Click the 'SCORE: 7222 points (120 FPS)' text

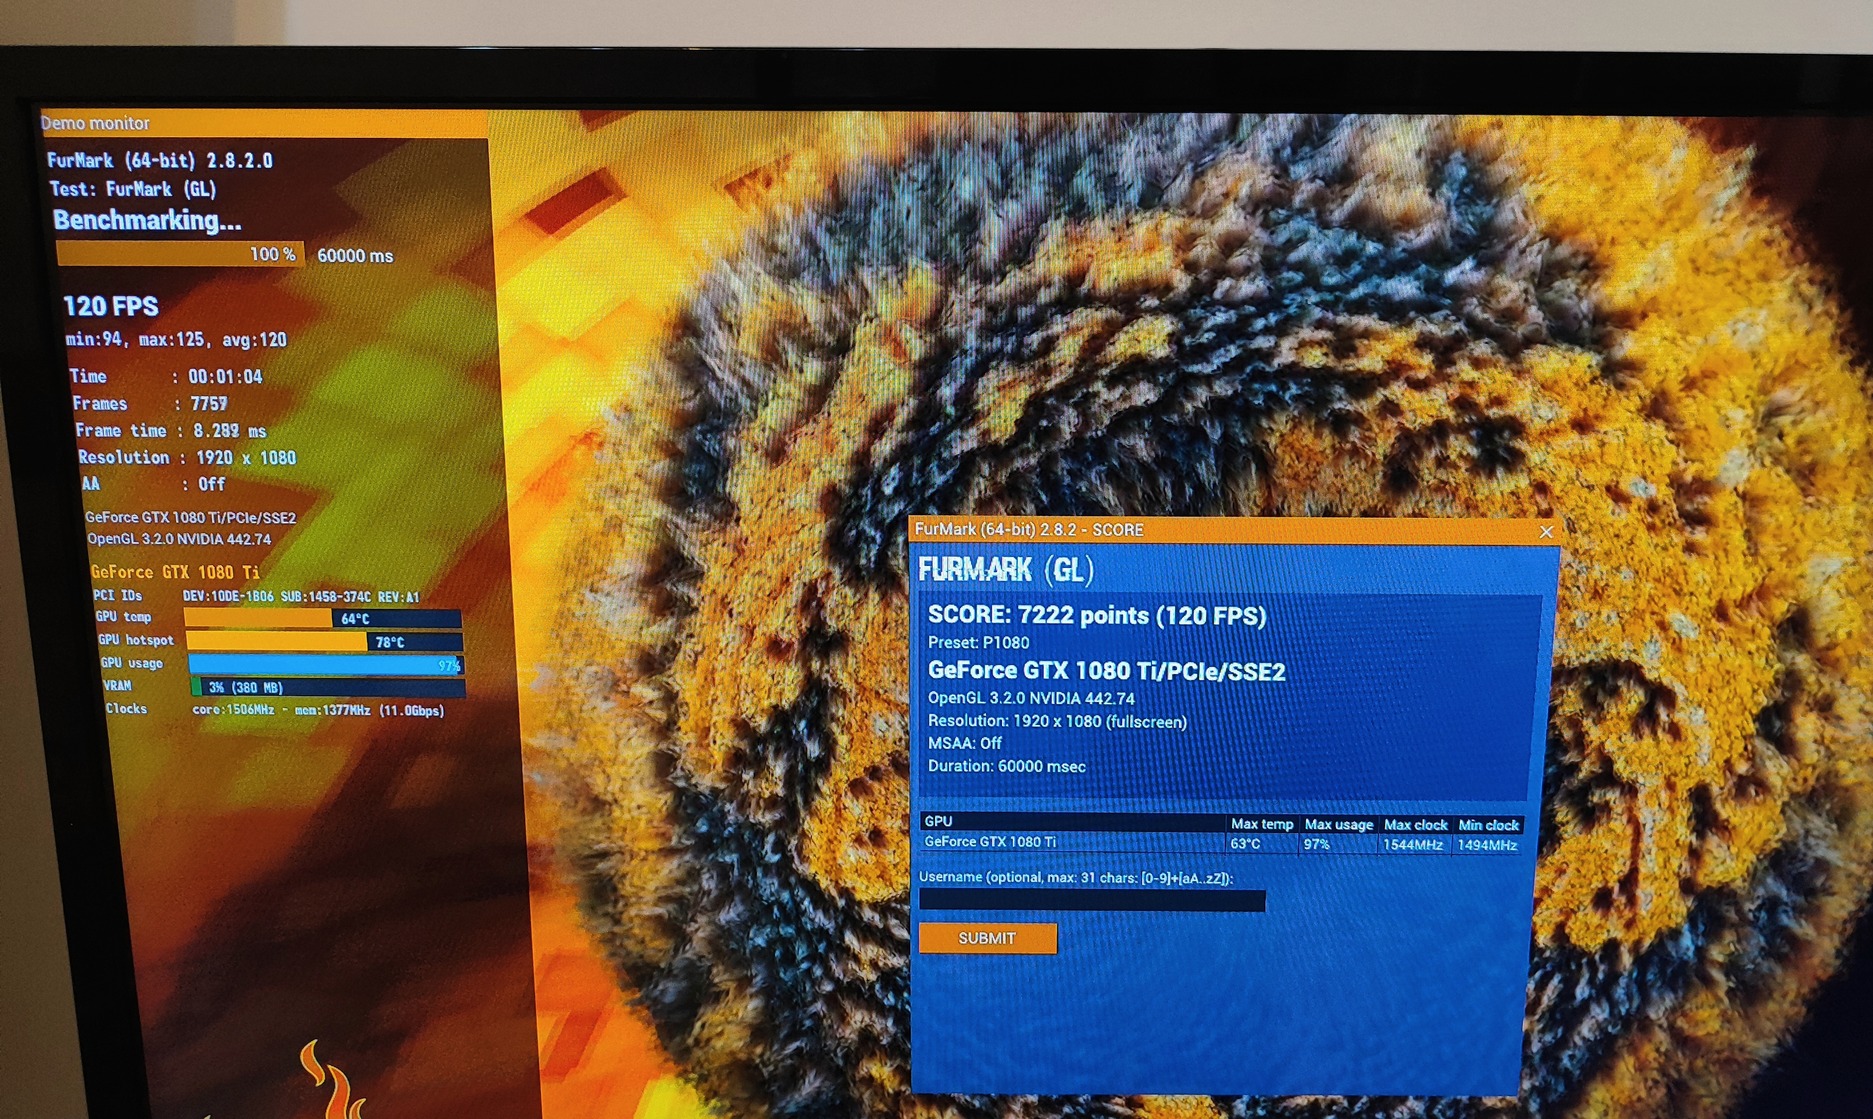point(1097,616)
